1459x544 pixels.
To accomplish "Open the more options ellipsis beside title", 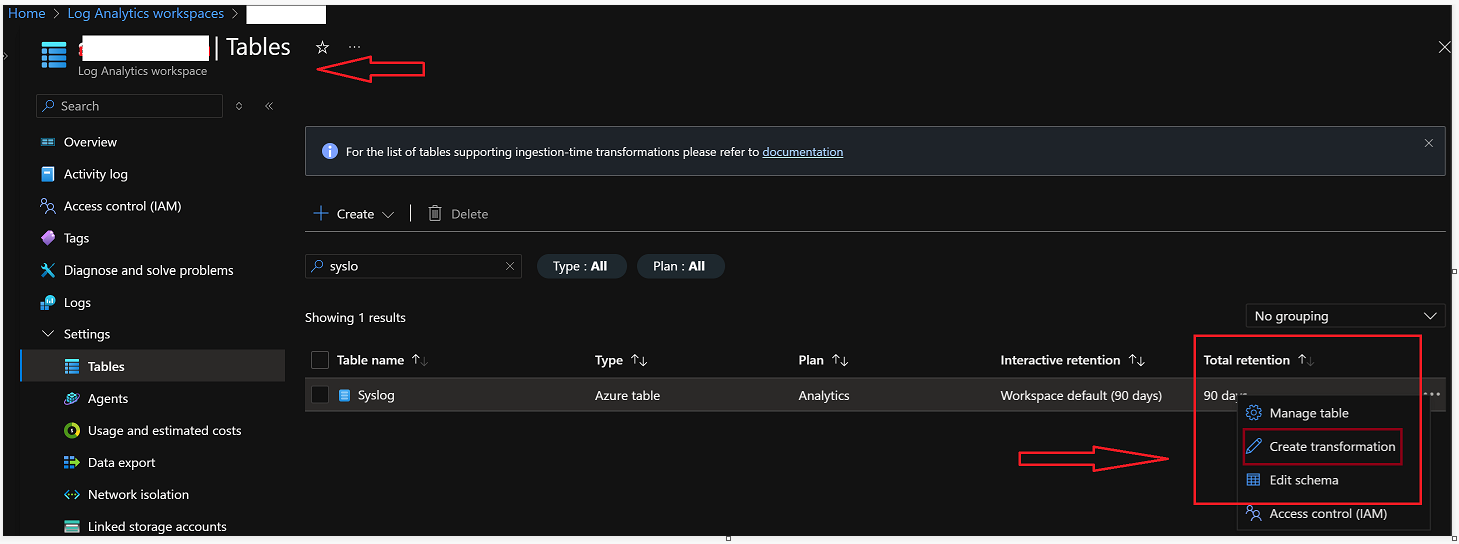I will pyautogui.click(x=354, y=47).
